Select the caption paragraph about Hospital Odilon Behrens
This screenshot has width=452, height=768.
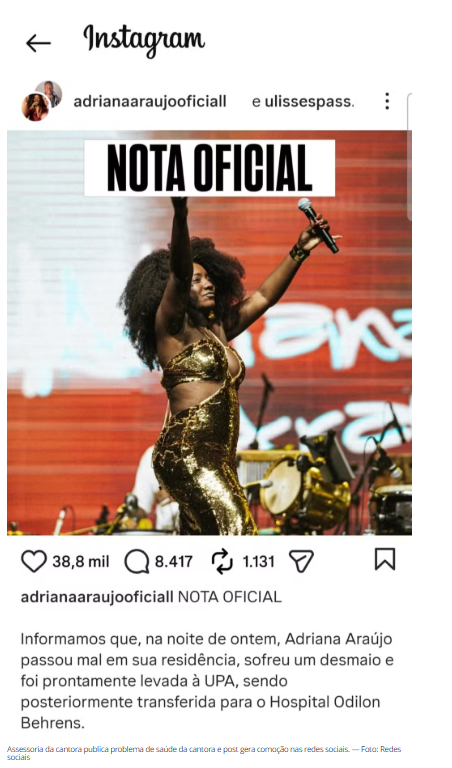coord(207,681)
